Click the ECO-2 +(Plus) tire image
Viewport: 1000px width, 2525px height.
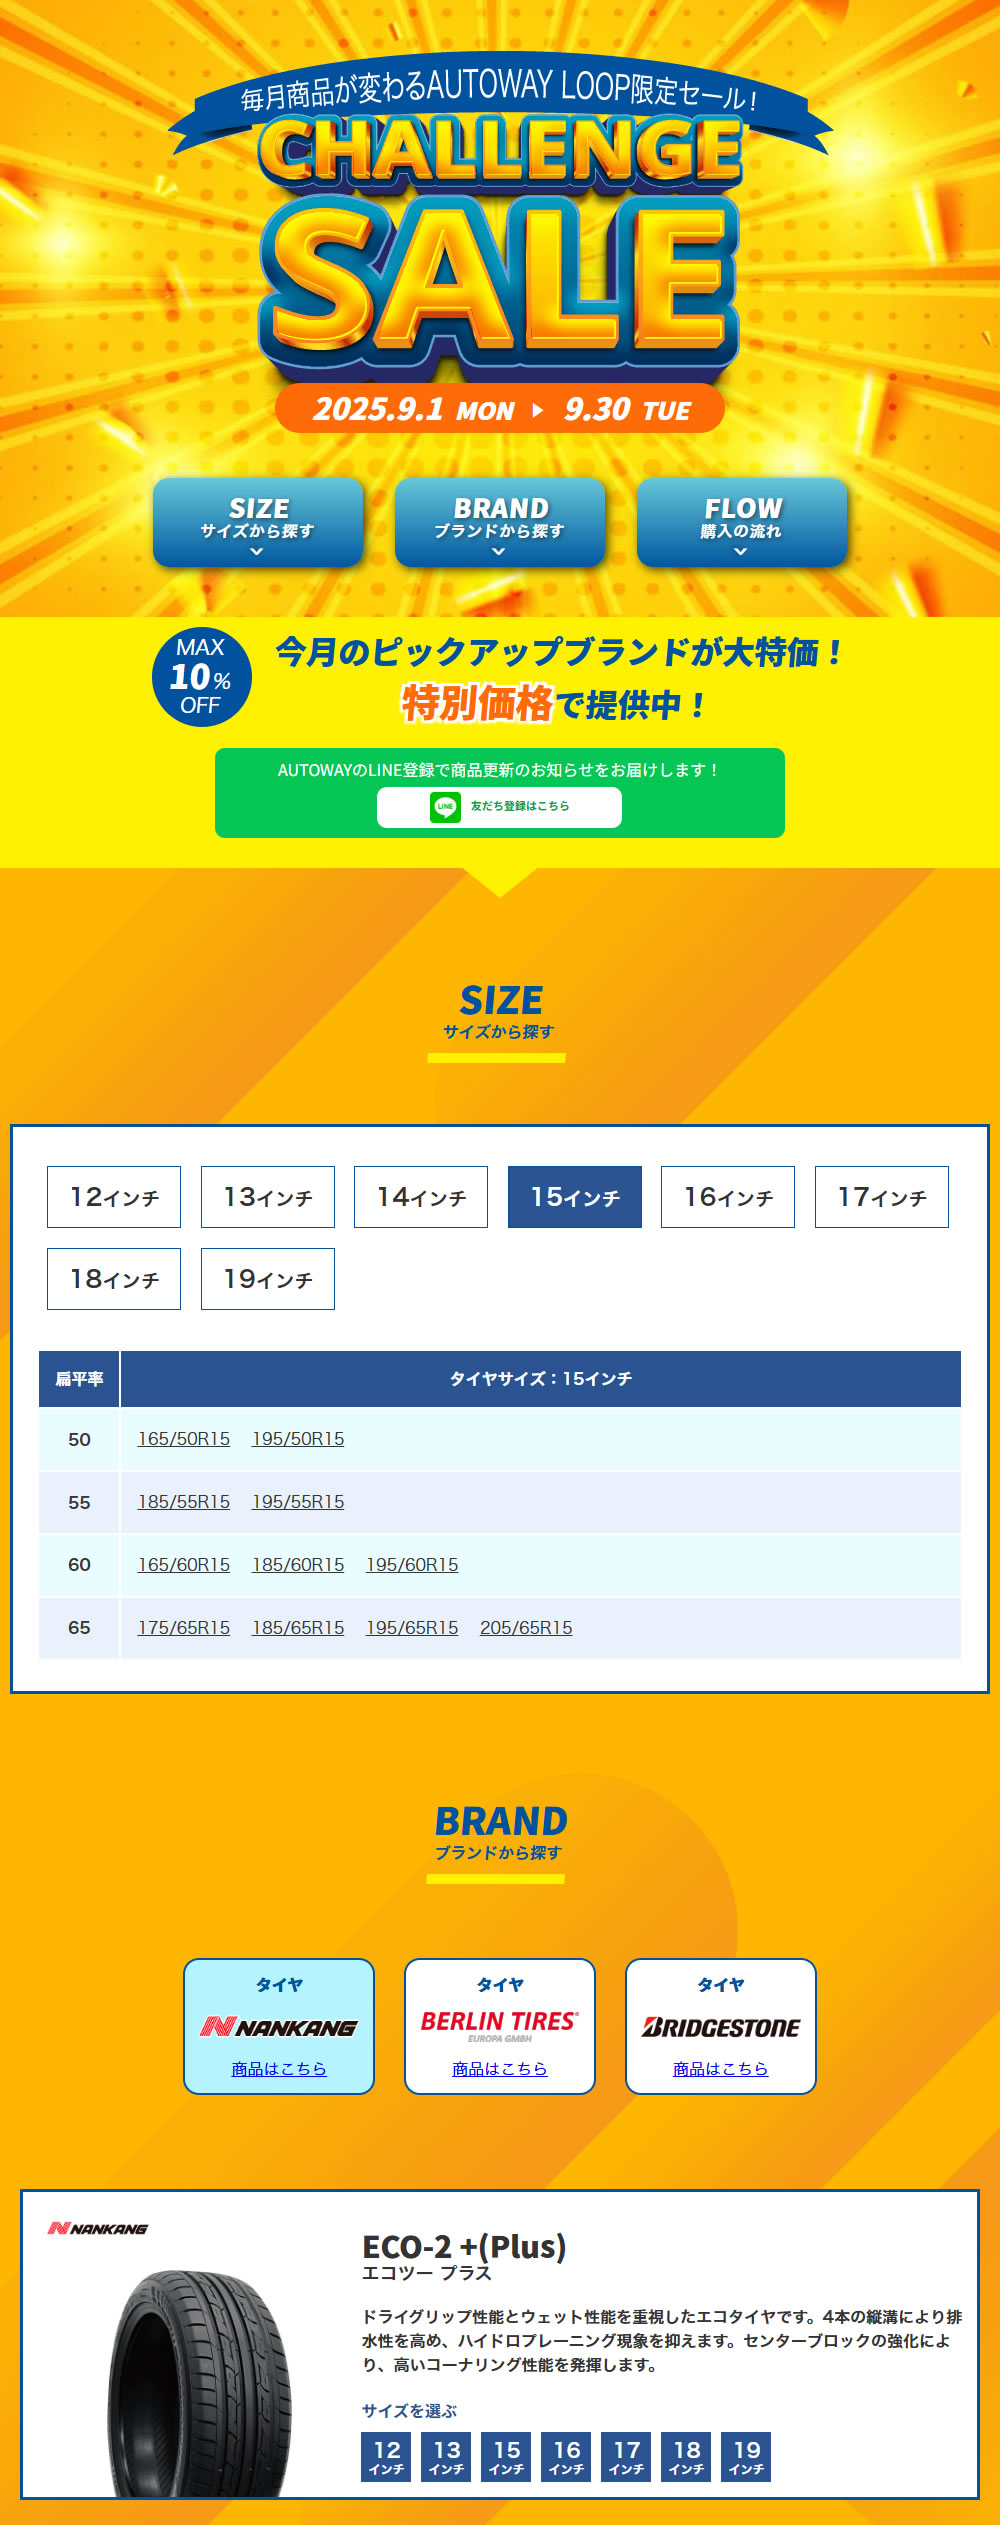coord(199,2383)
